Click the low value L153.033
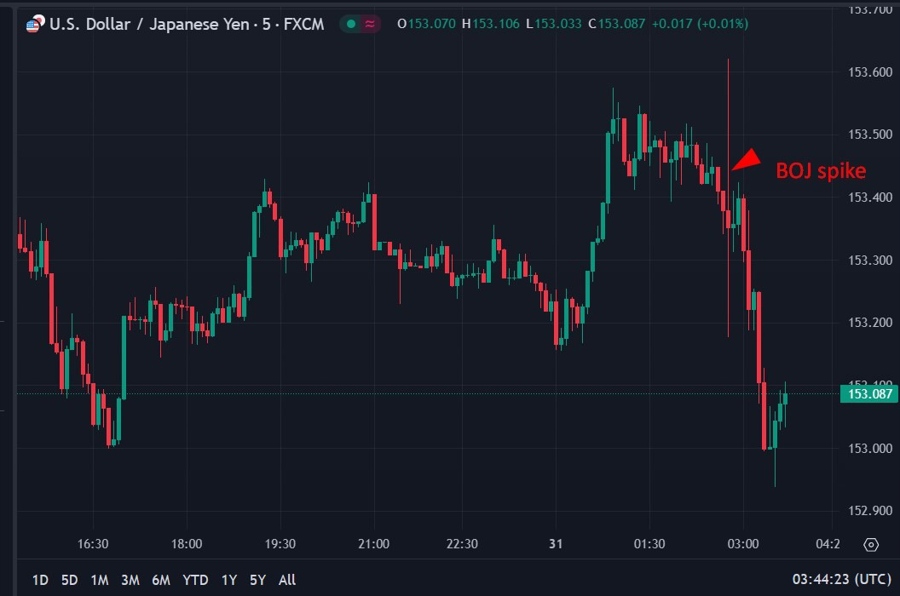 554,24
